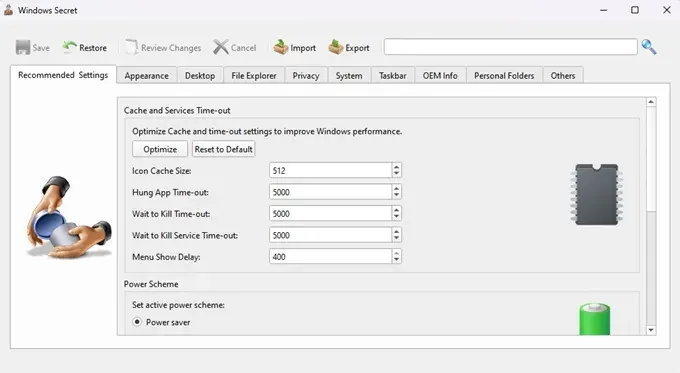Decrease Menu Show Delay value
The image size is (680, 373).
(x=396, y=260)
